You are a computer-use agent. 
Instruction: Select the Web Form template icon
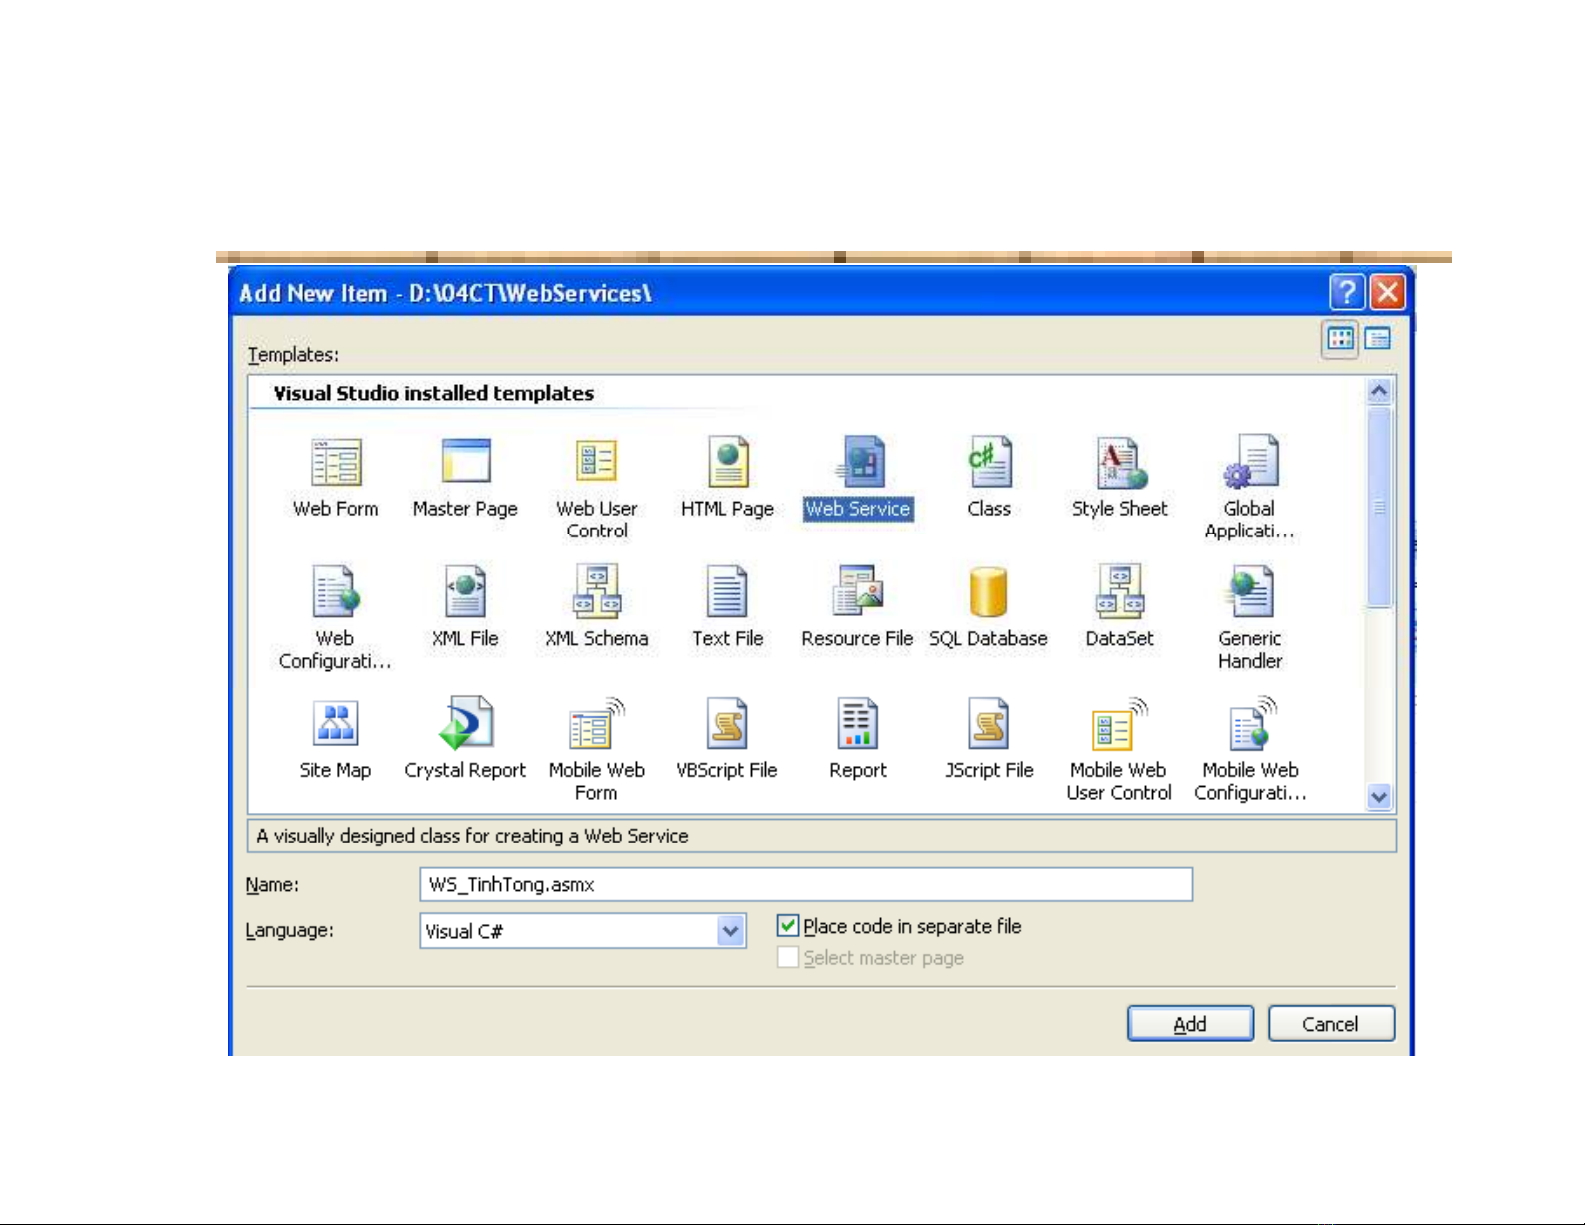click(x=336, y=464)
